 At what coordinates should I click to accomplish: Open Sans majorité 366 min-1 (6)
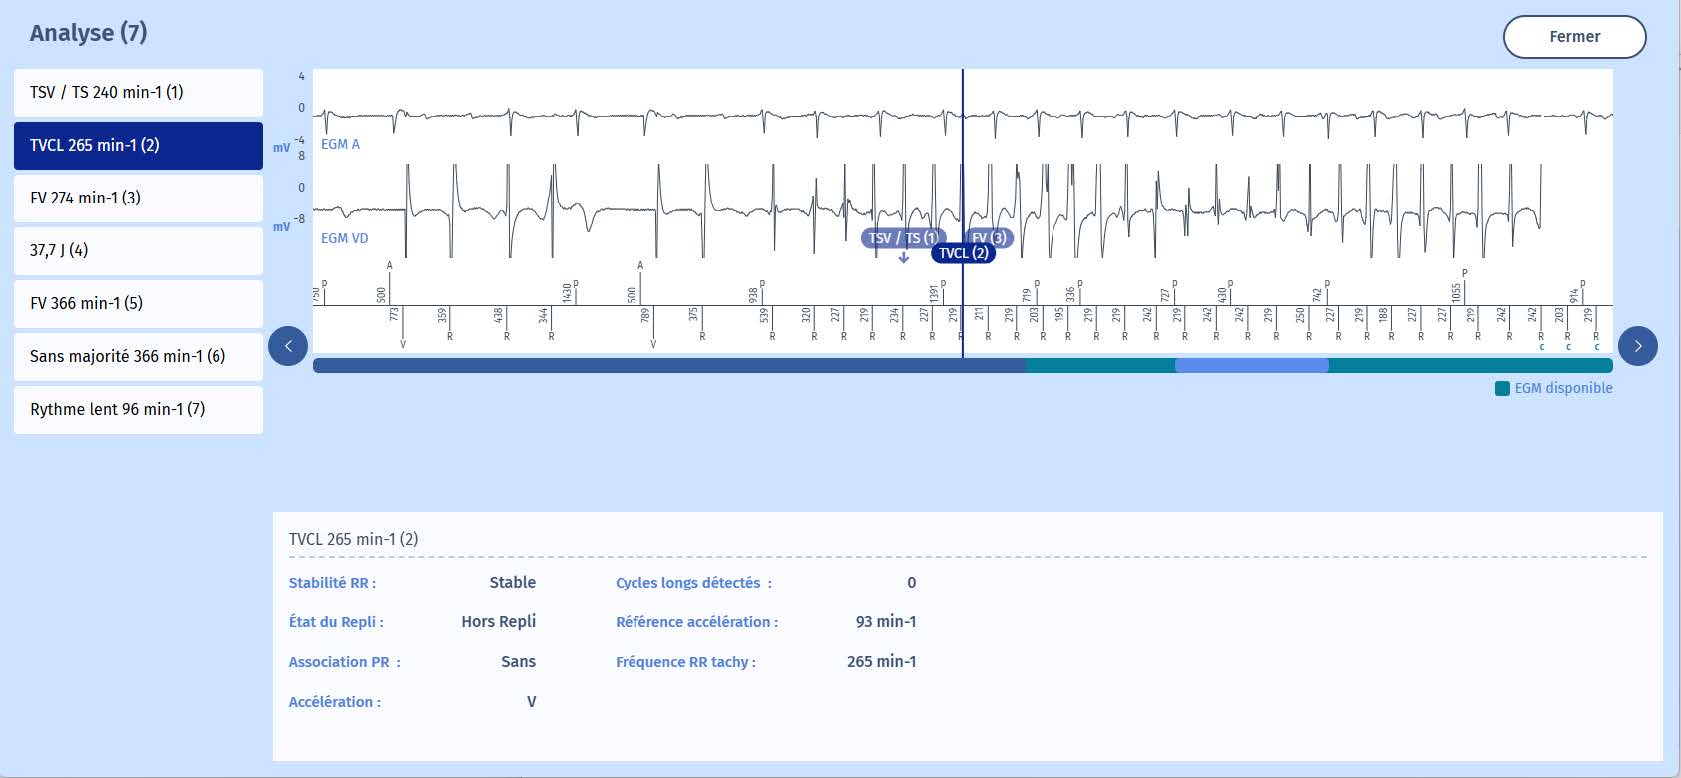pos(138,357)
